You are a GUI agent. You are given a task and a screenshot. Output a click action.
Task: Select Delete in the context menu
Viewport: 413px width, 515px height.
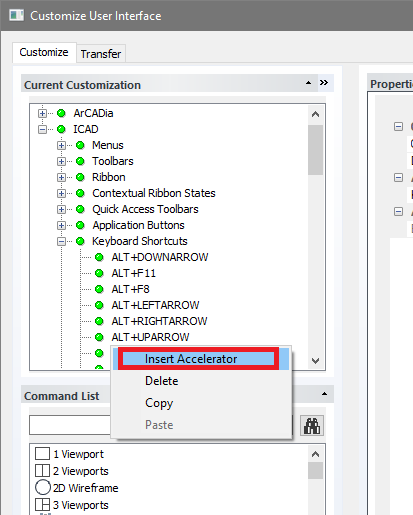162,381
